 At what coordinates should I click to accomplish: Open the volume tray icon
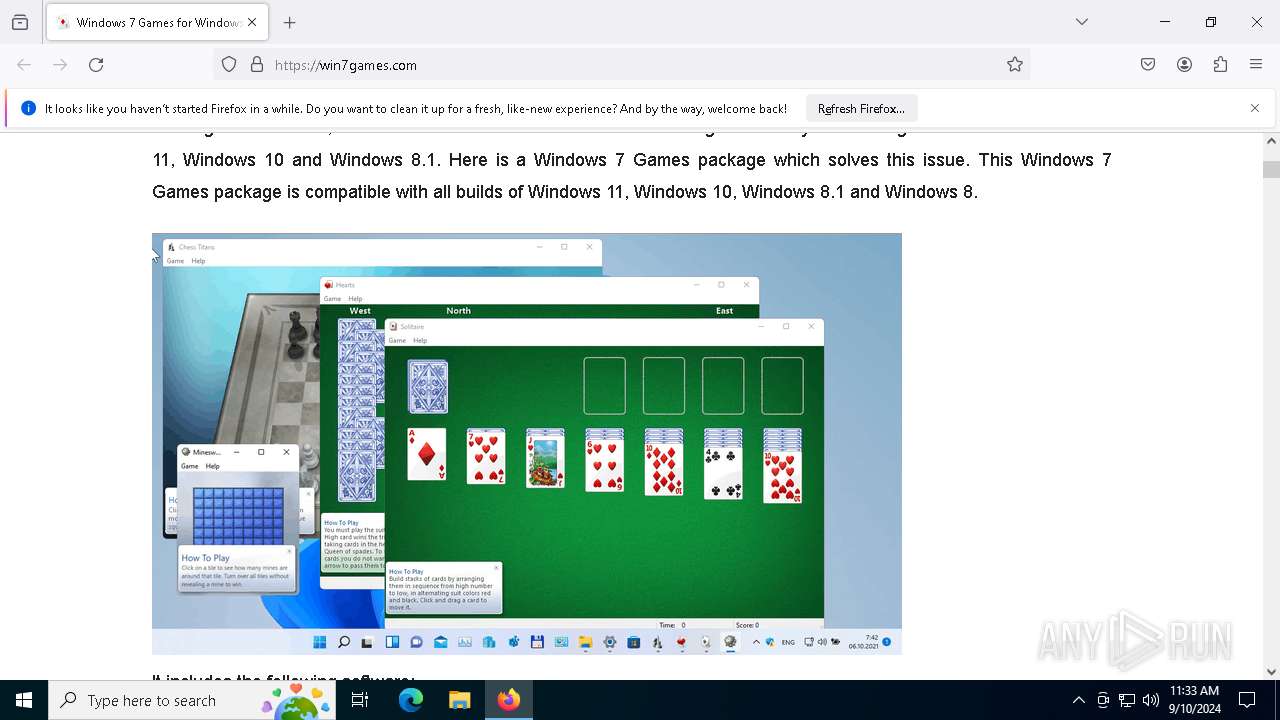click(x=1151, y=700)
